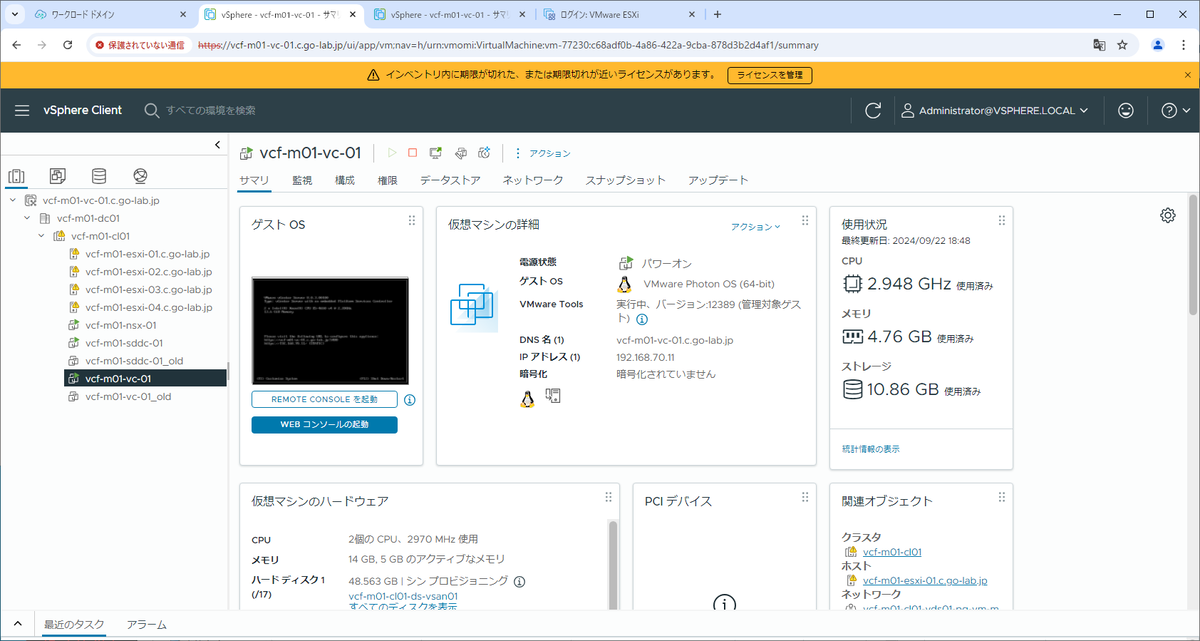Open the summary page settings gear
Image resolution: width=1200 pixels, height=641 pixels.
(x=1168, y=216)
